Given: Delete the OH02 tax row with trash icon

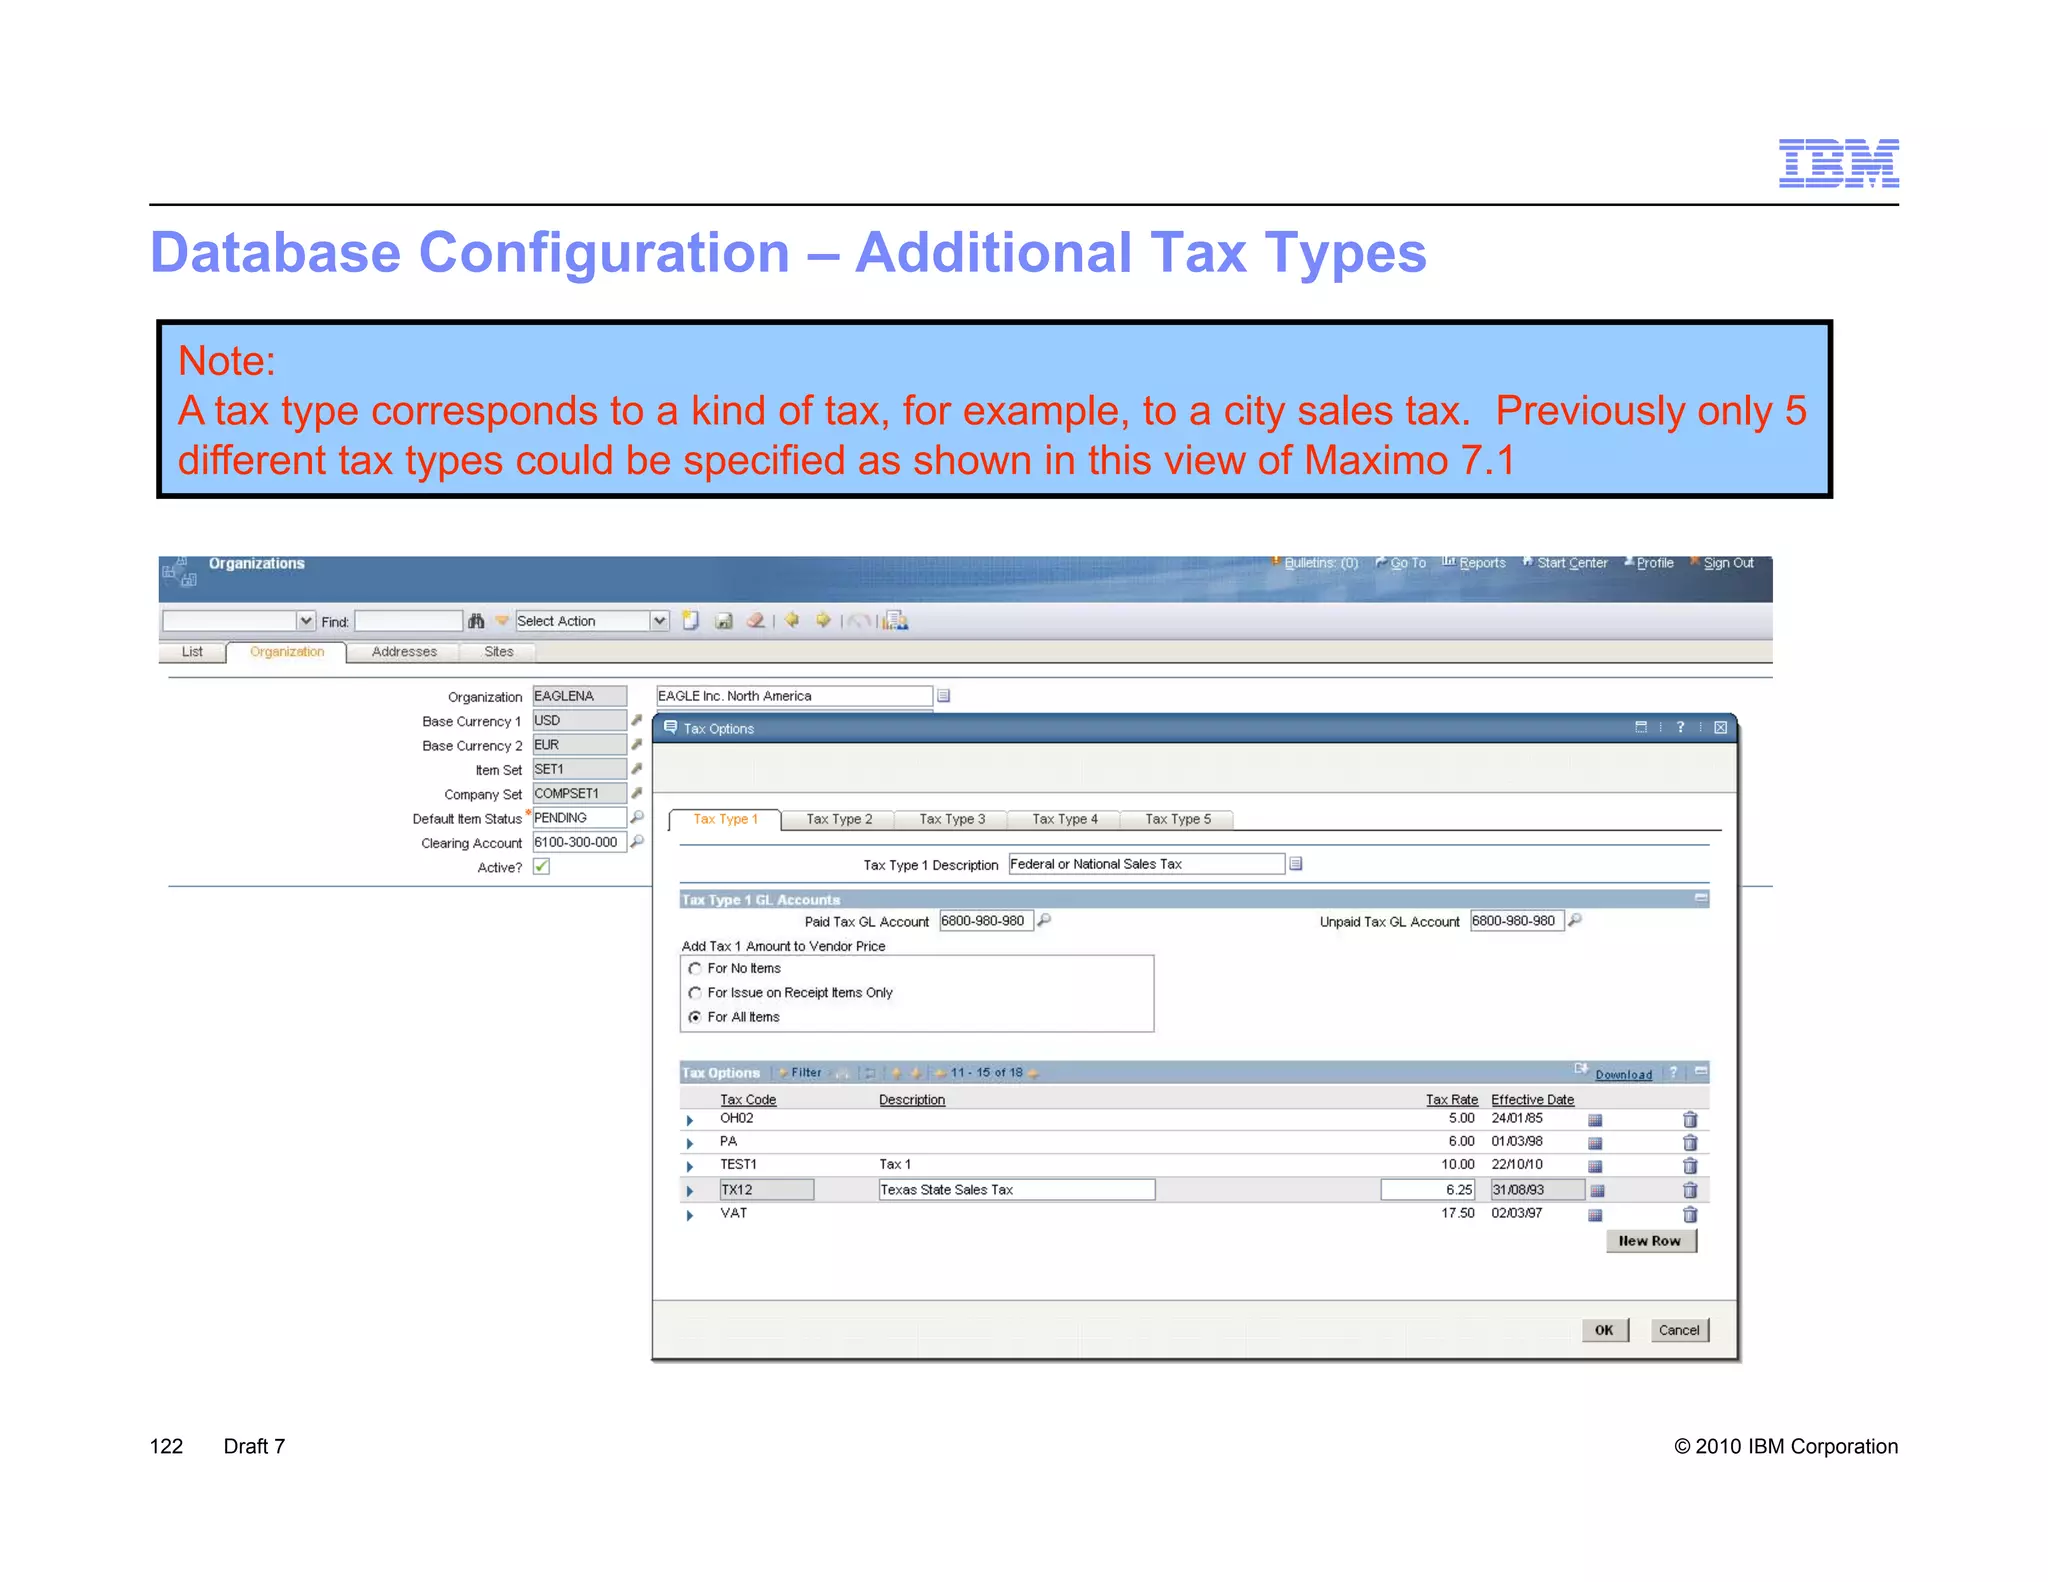Looking at the screenshot, I should (x=1690, y=1119).
